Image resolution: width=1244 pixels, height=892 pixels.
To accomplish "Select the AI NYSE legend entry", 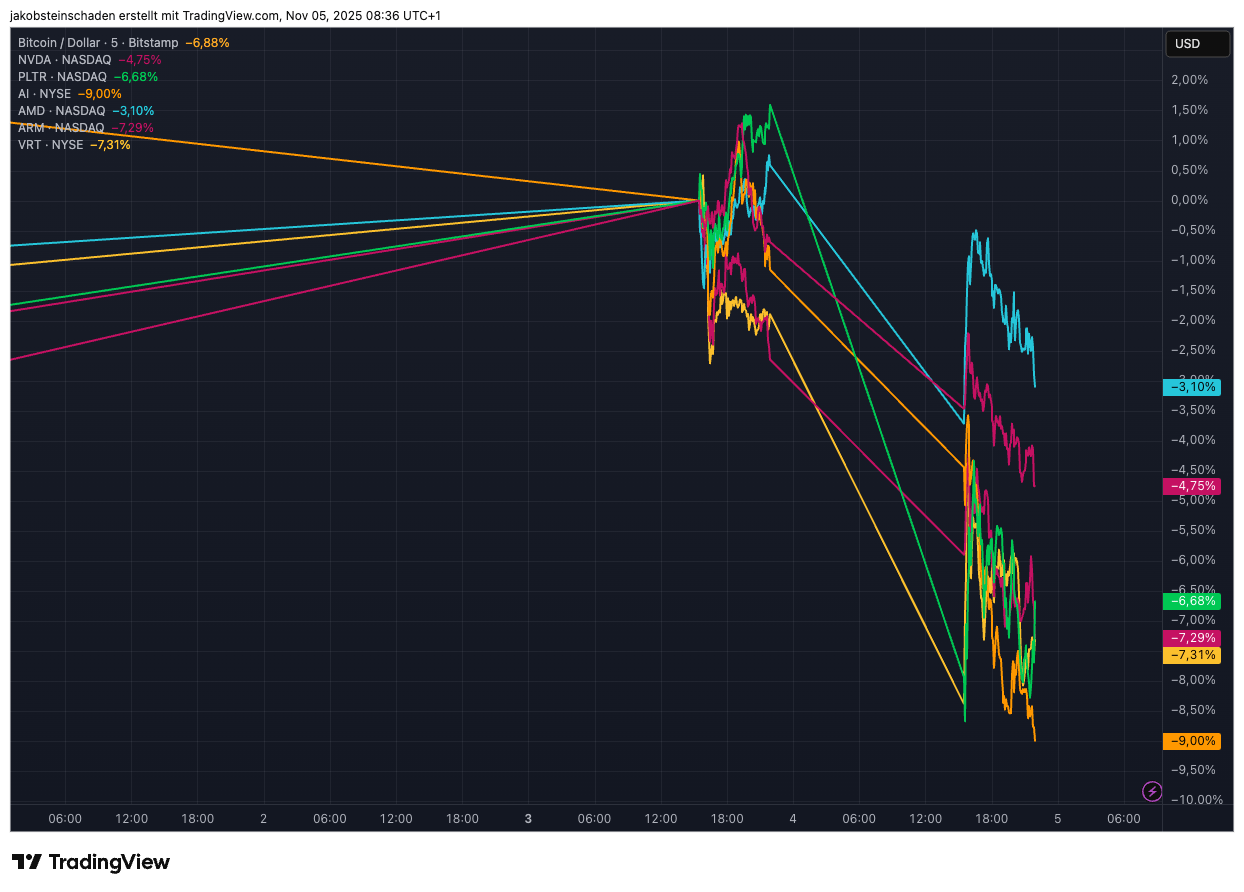I will 44,94.
